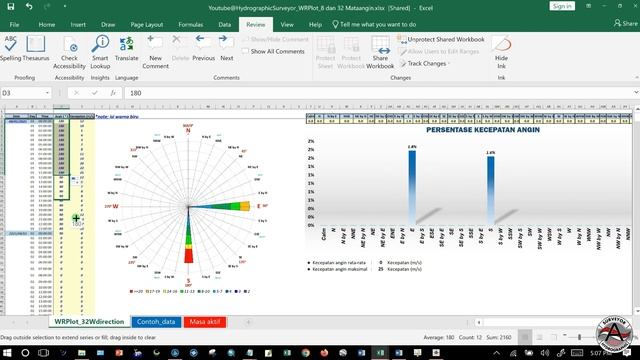Click the Auto Fill Options button
Viewport: 640px width, 360px height.
point(75,180)
